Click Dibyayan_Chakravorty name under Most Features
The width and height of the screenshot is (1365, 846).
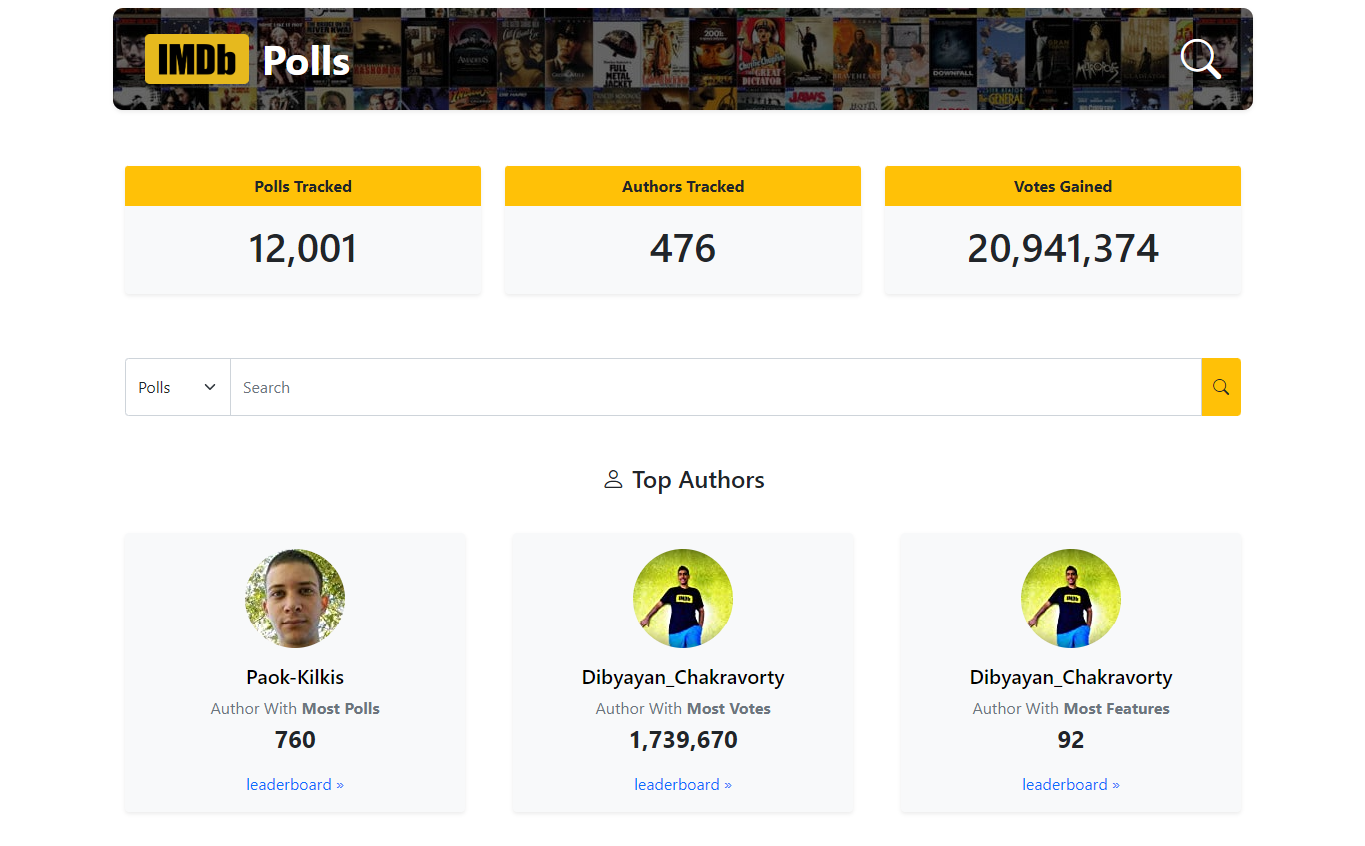point(1071,677)
